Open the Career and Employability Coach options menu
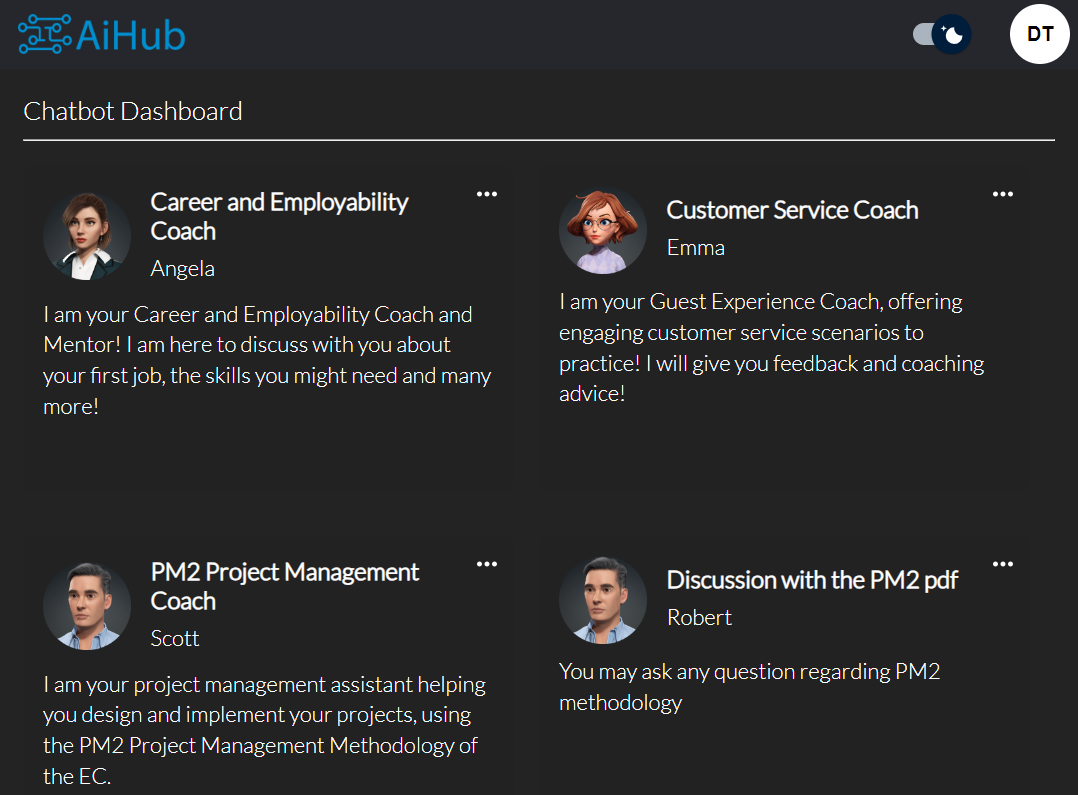Screen dimensions: 1078x795 [x=487, y=193]
